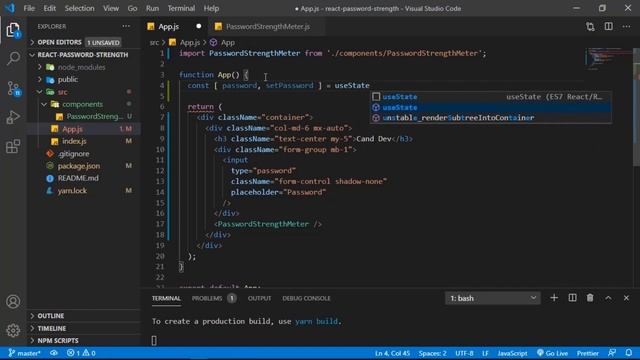Switch to the Output panel tab
Viewport: 640px width, 360px height.
point(259,298)
